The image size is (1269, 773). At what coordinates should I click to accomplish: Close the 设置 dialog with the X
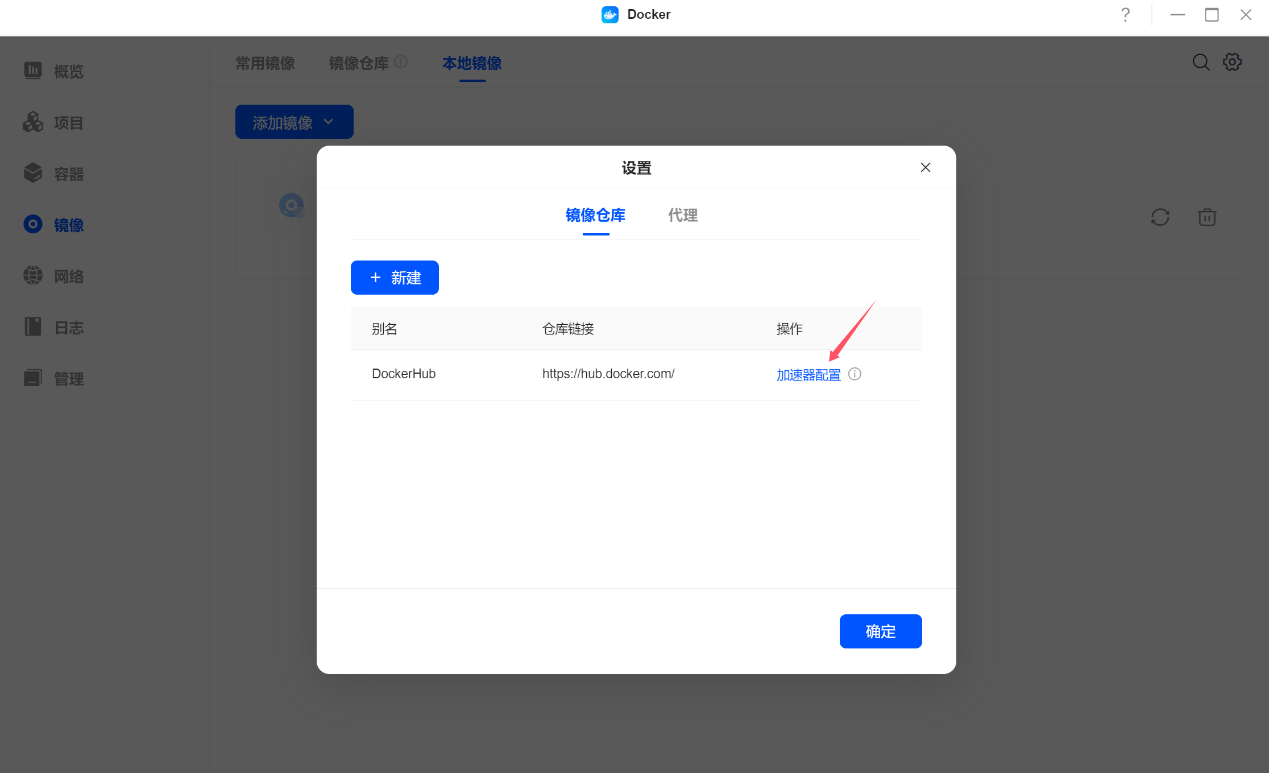[x=925, y=168]
